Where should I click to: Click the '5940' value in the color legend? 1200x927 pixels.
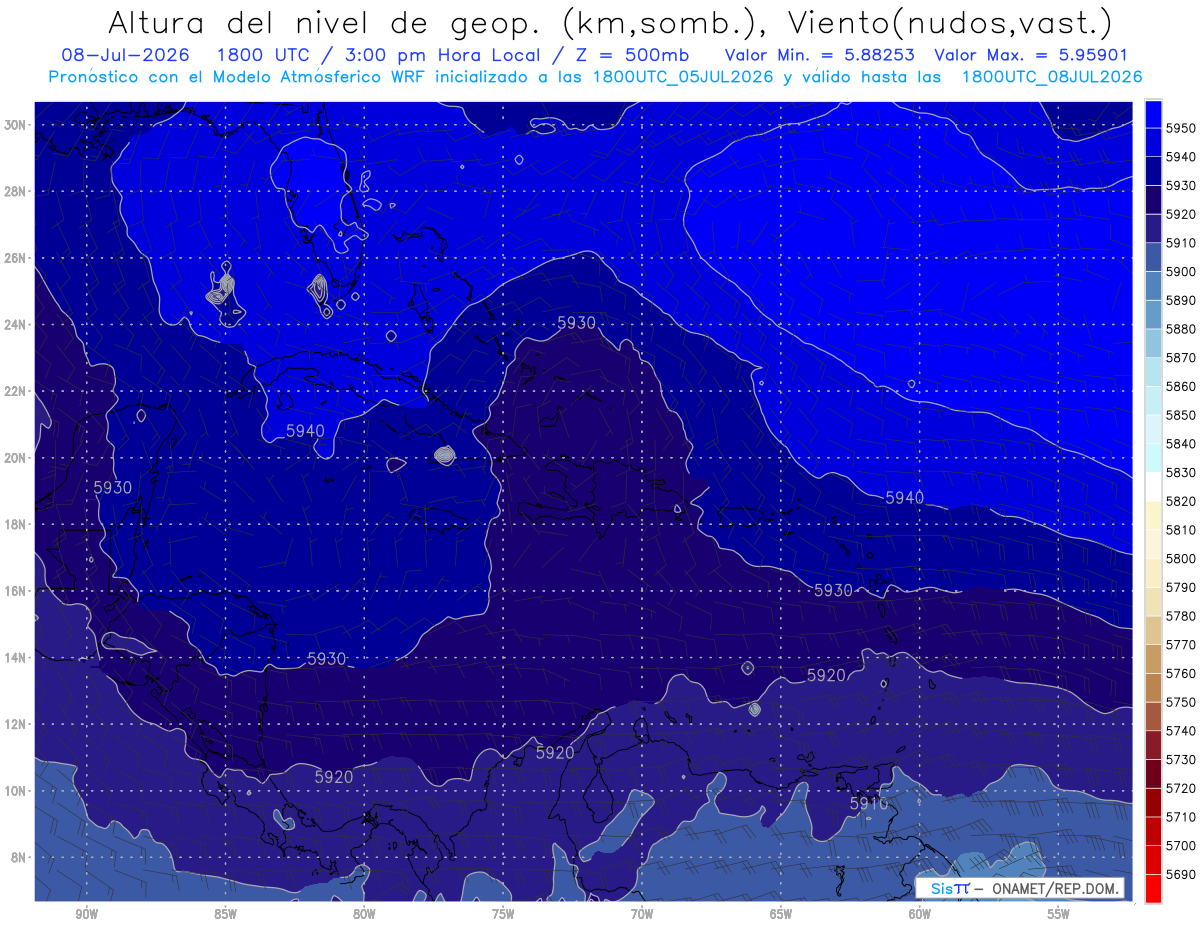[x=1180, y=157]
